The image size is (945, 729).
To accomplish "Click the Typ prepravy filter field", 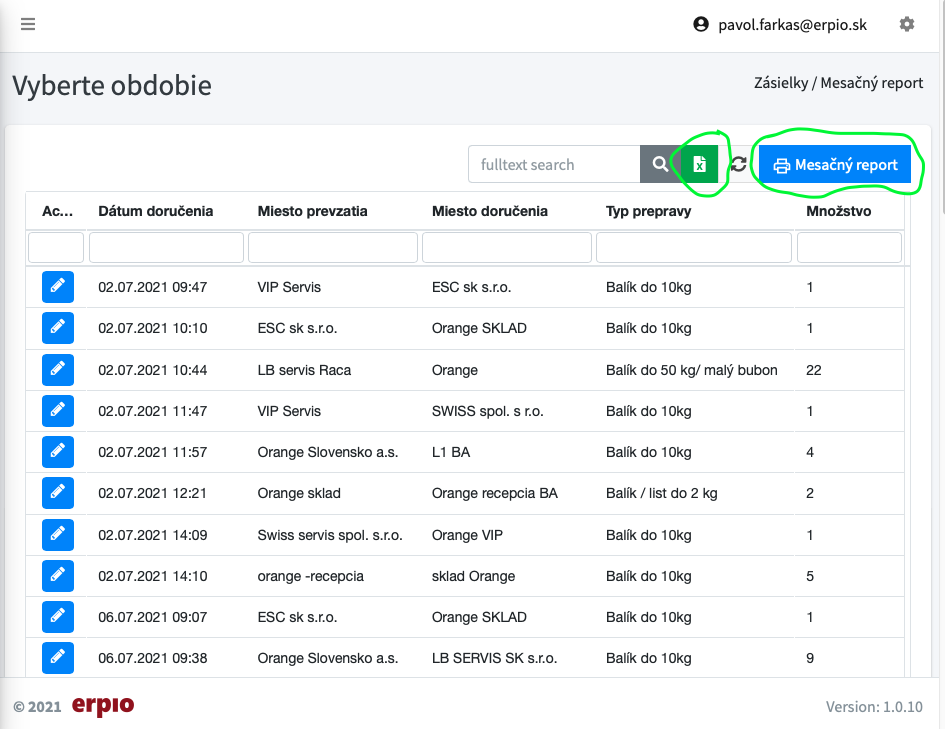I will pos(694,247).
